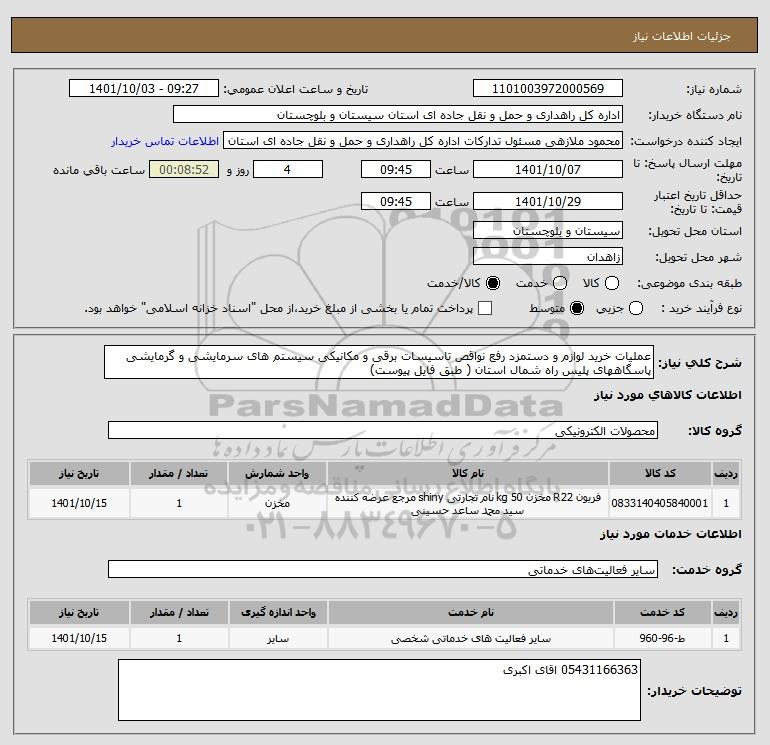Click the general need description text box
The image size is (770, 745).
pos(379,362)
